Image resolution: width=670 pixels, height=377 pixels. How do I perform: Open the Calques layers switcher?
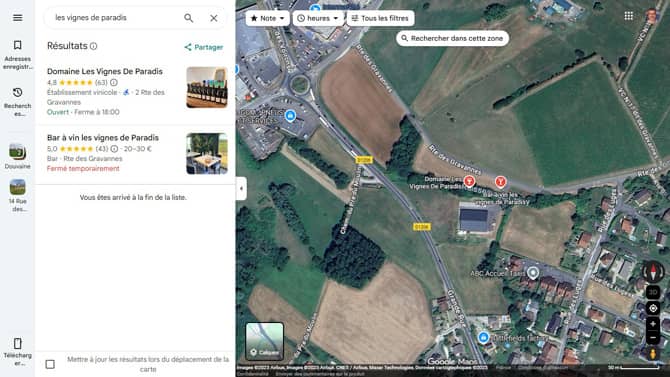coord(264,341)
